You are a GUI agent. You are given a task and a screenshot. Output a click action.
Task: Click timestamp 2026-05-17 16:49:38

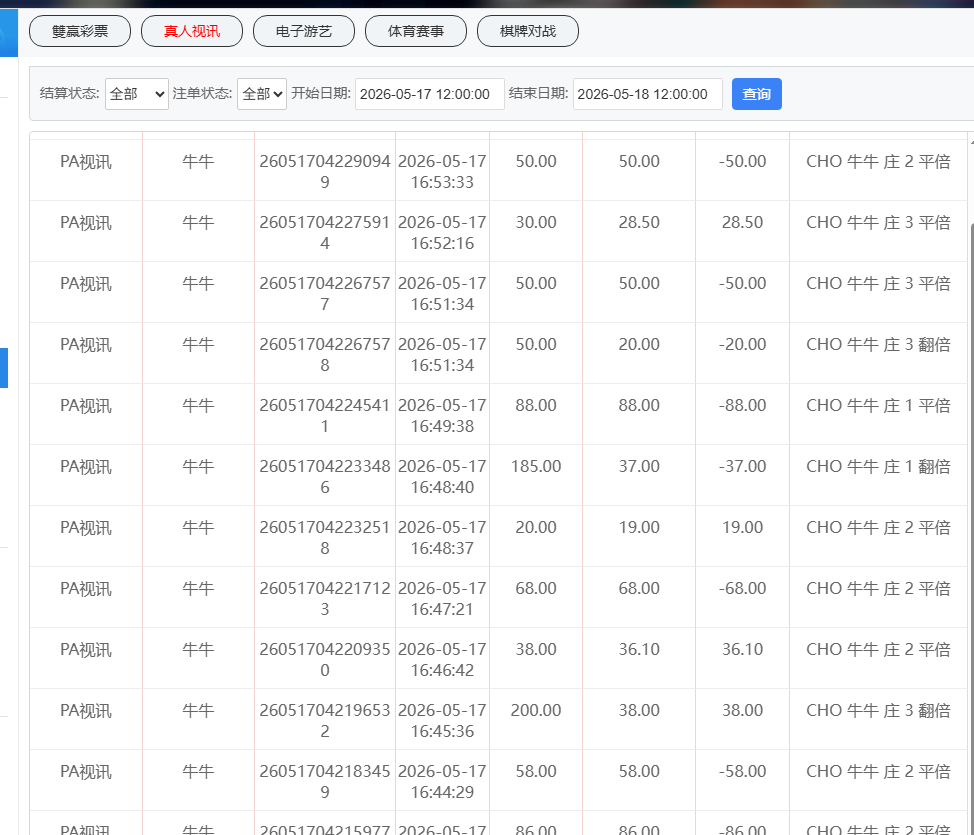click(442, 415)
